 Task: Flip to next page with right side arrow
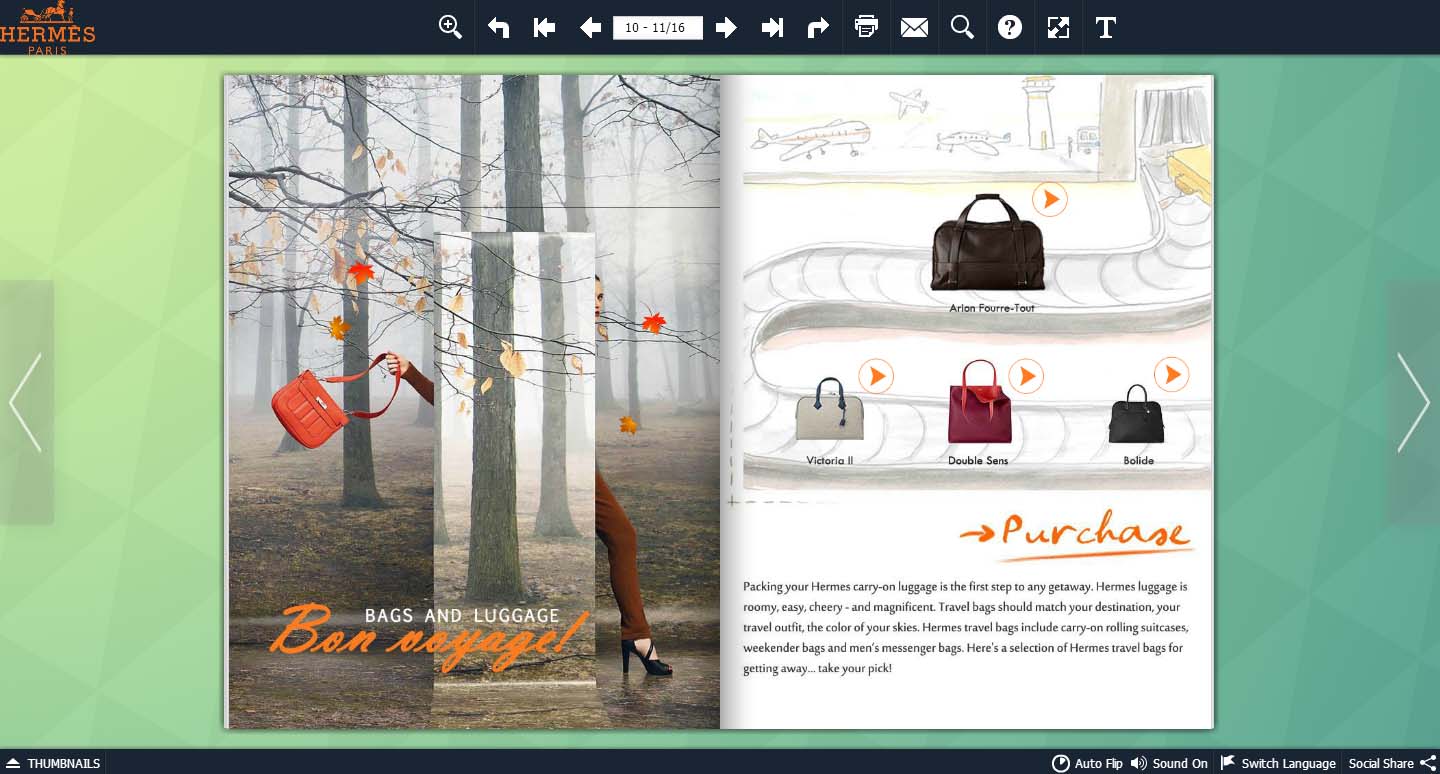pyautogui.click(x=1413, y=402)
